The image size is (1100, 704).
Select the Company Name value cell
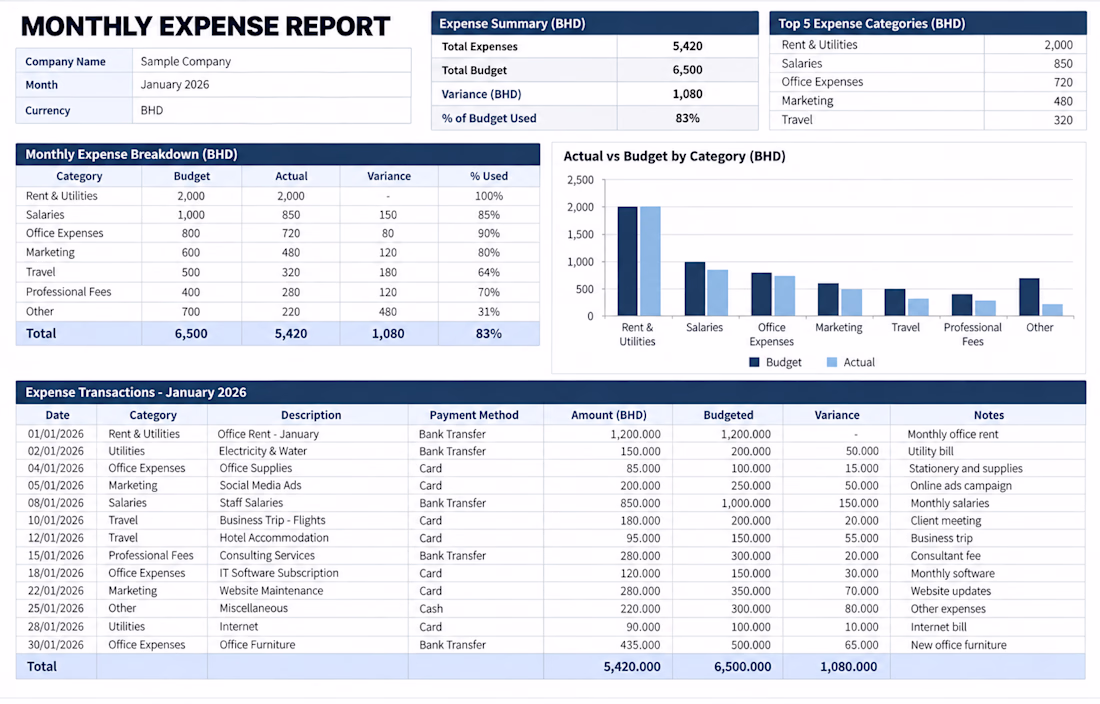tap(271, 61)
